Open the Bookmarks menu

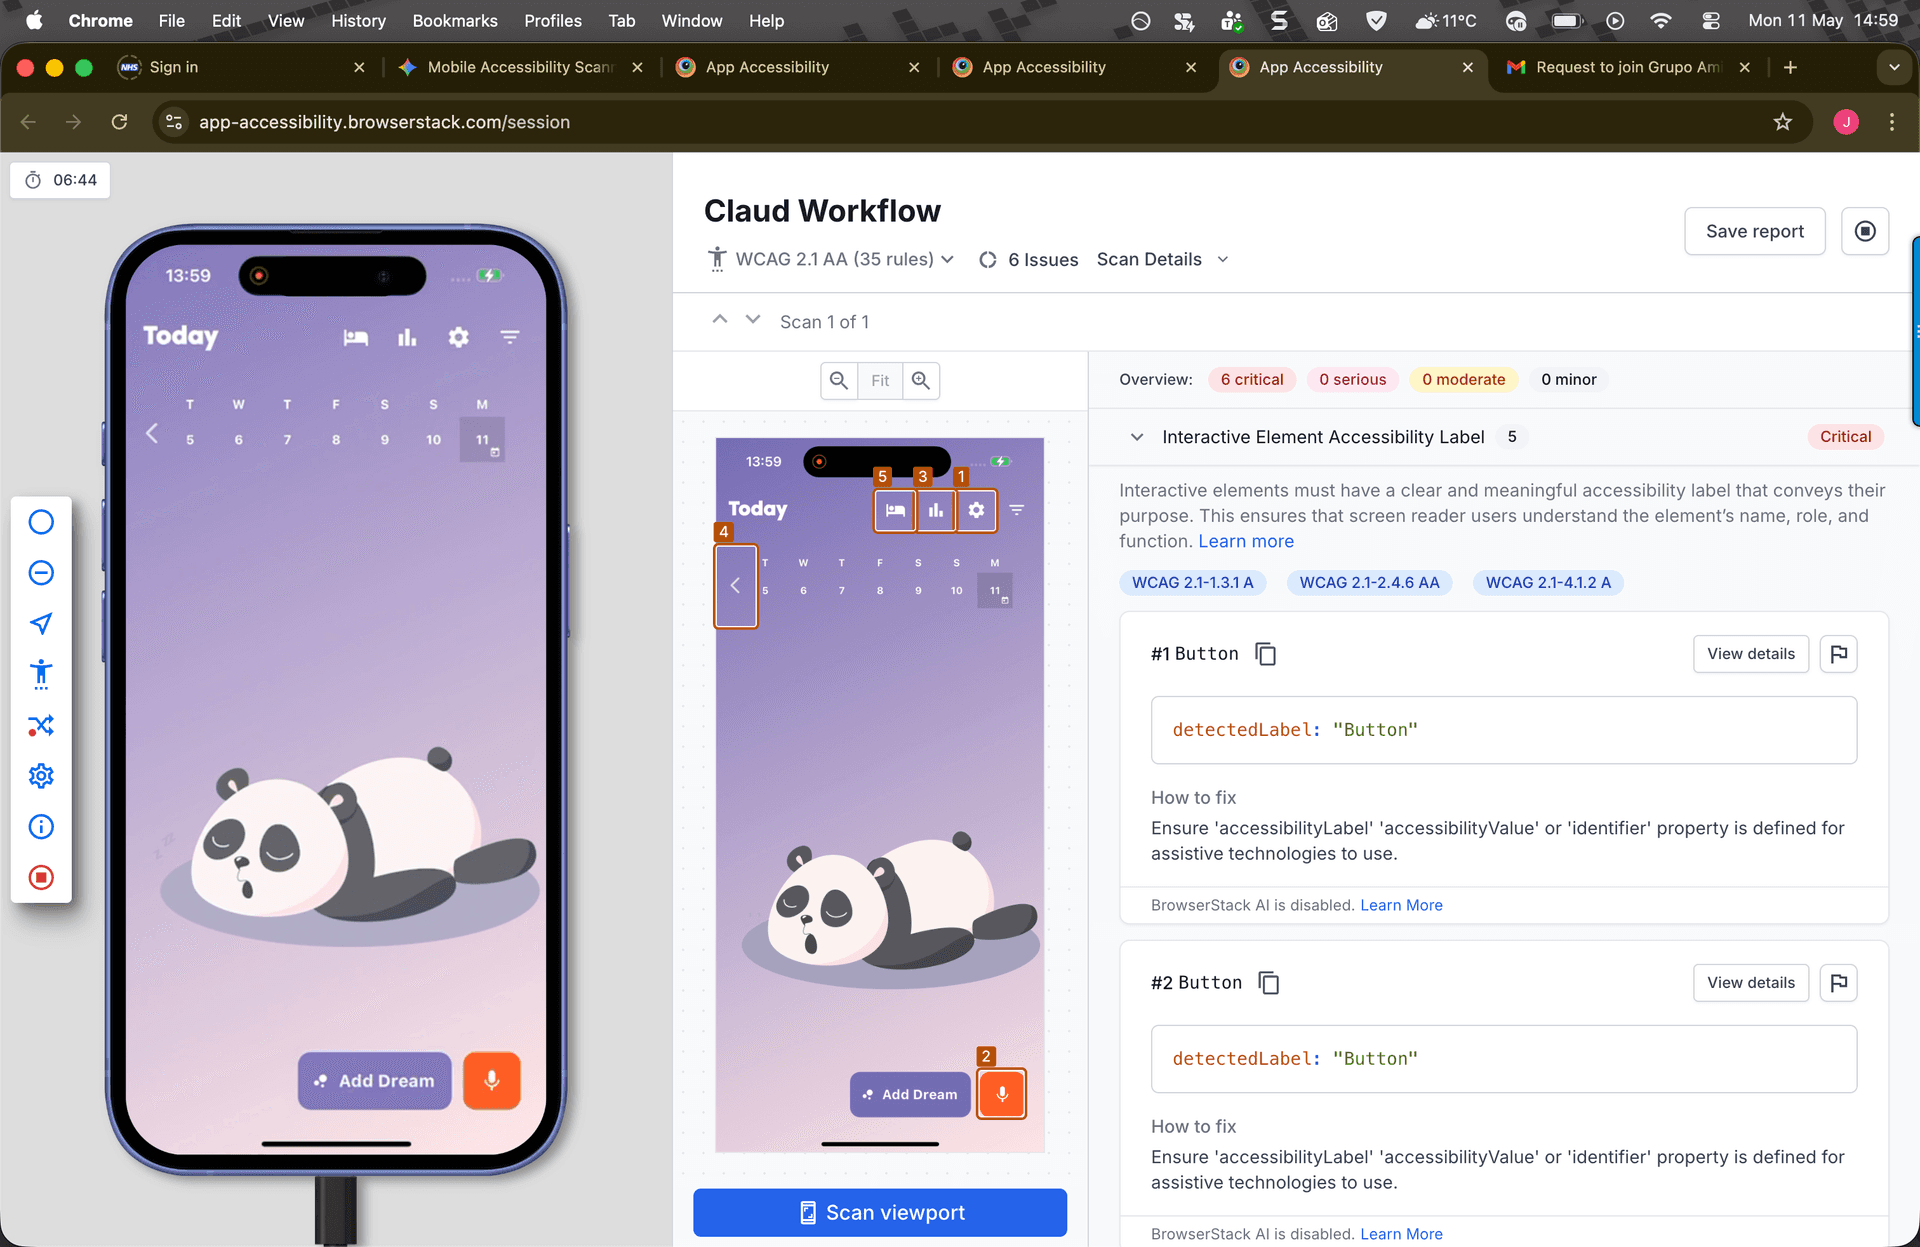click(x=455, y=20)
